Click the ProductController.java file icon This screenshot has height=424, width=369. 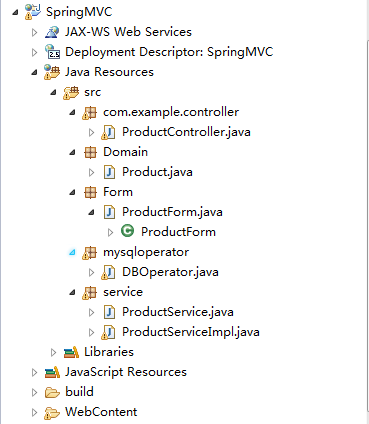(108, 132)
